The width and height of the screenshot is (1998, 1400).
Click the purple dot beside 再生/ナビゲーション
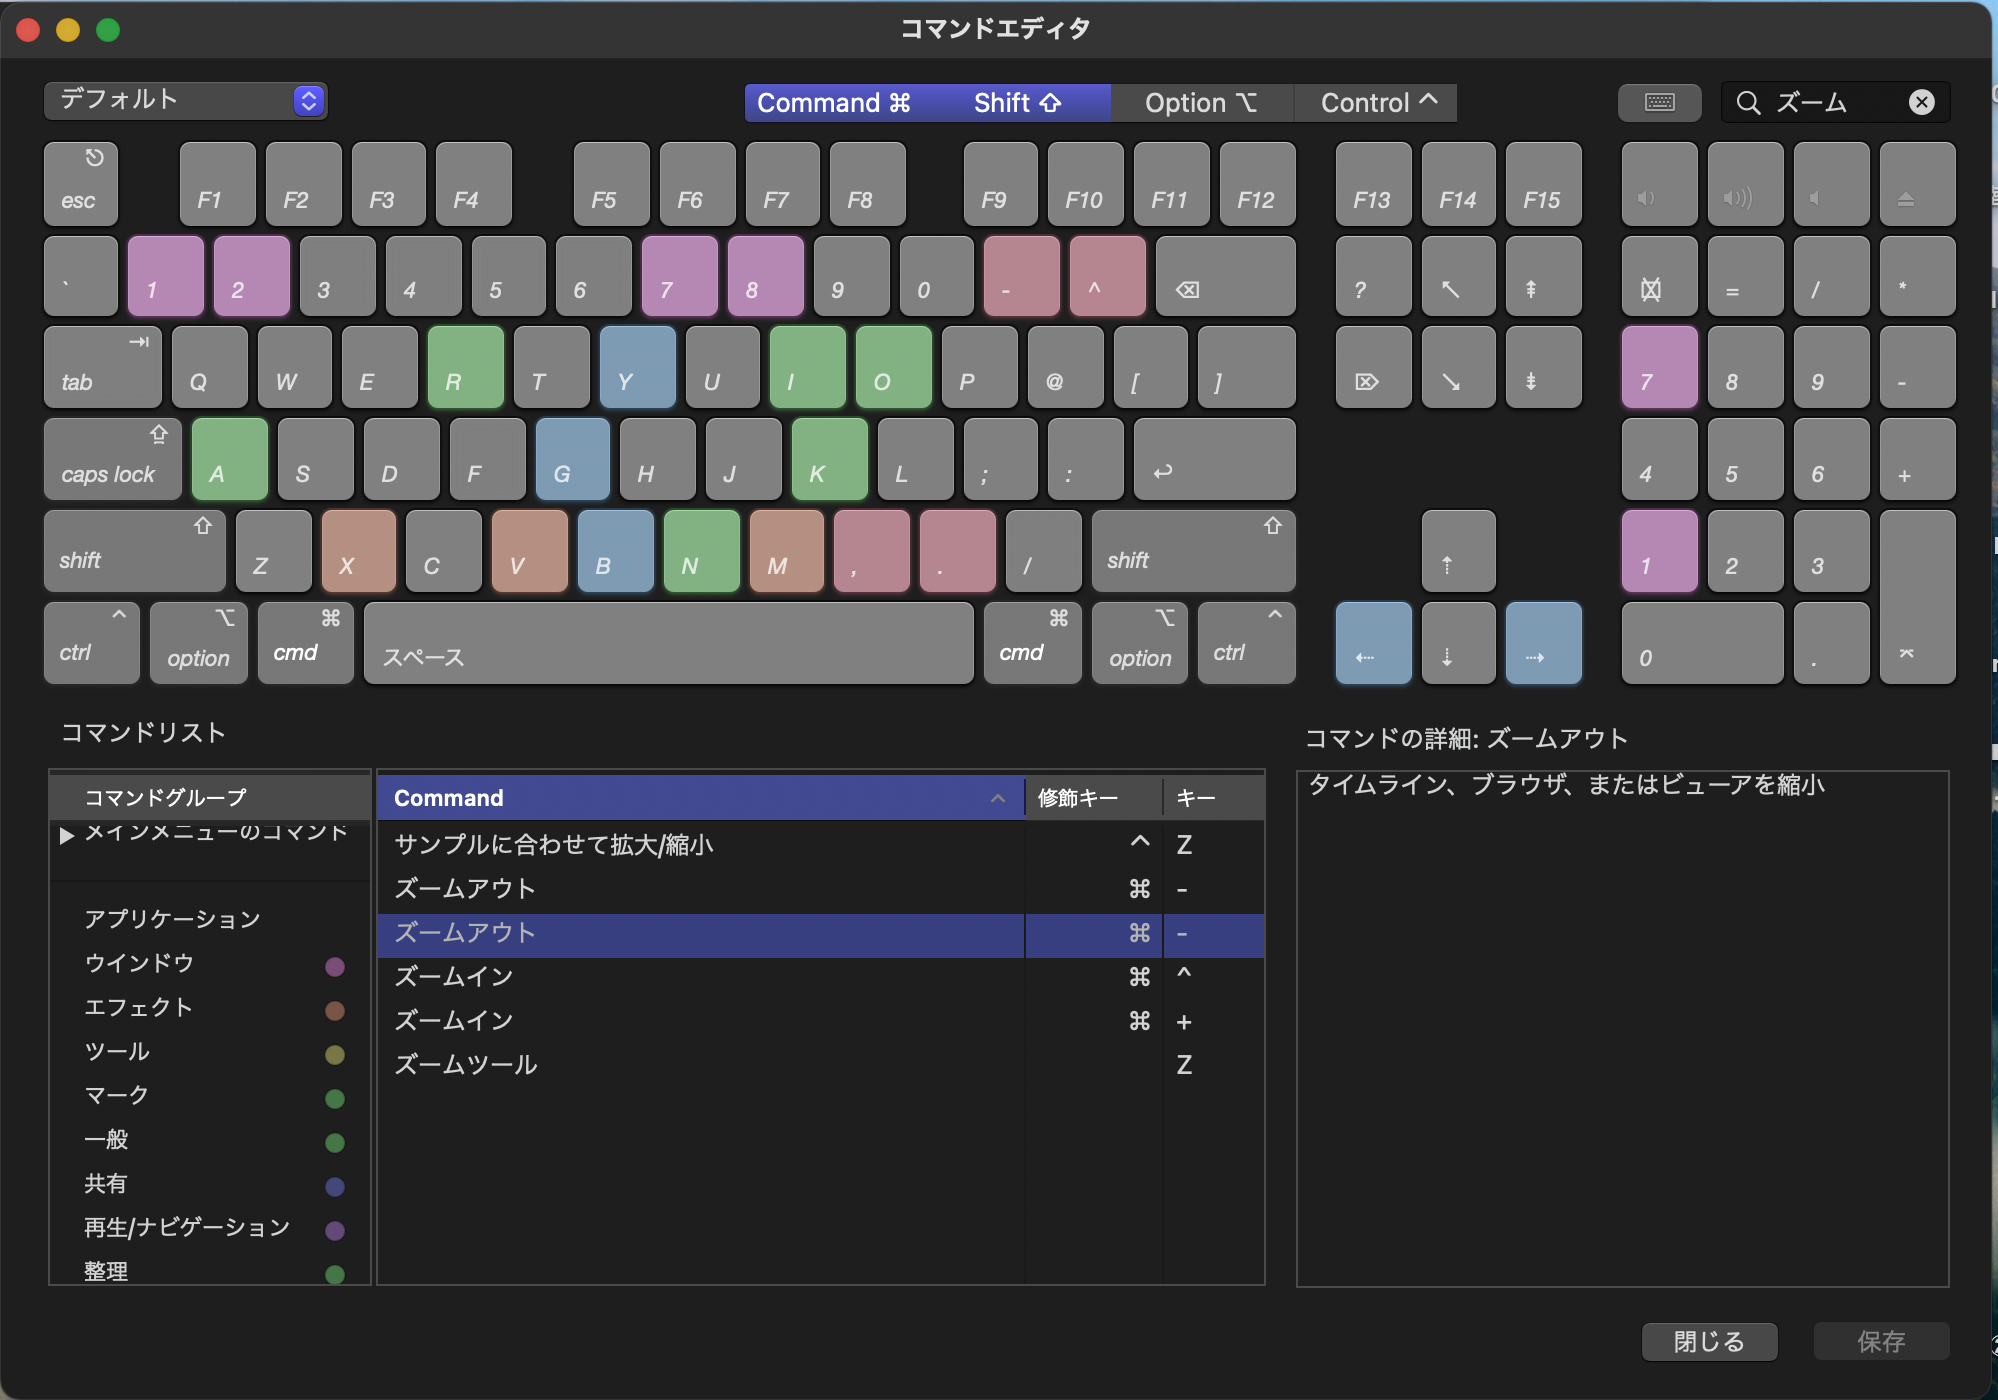(335, 1230)
